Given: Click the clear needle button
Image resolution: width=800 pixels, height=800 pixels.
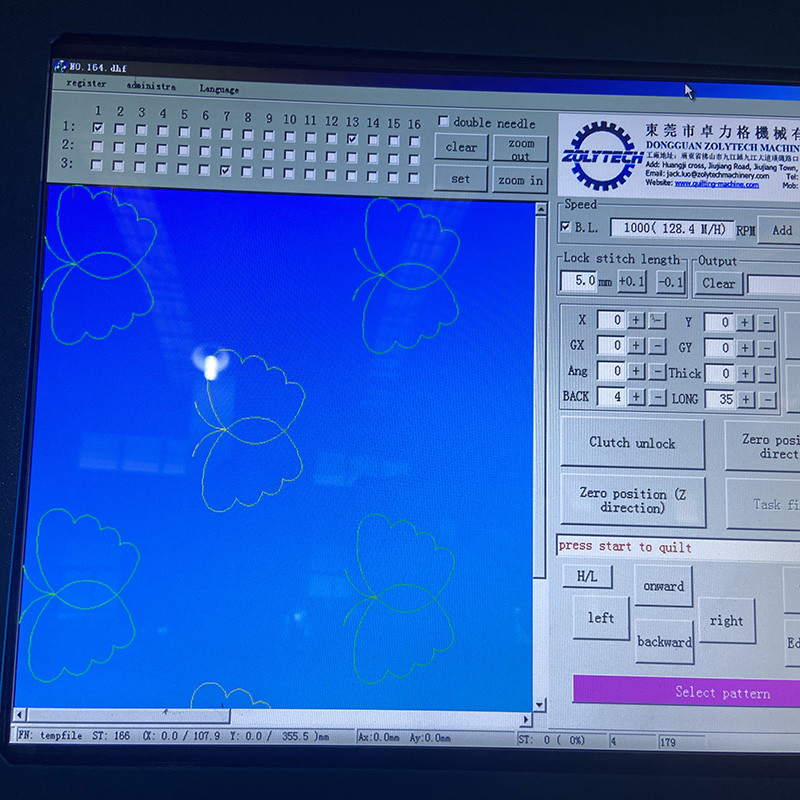Looking at the screenshot, I should tap(461, 147).
